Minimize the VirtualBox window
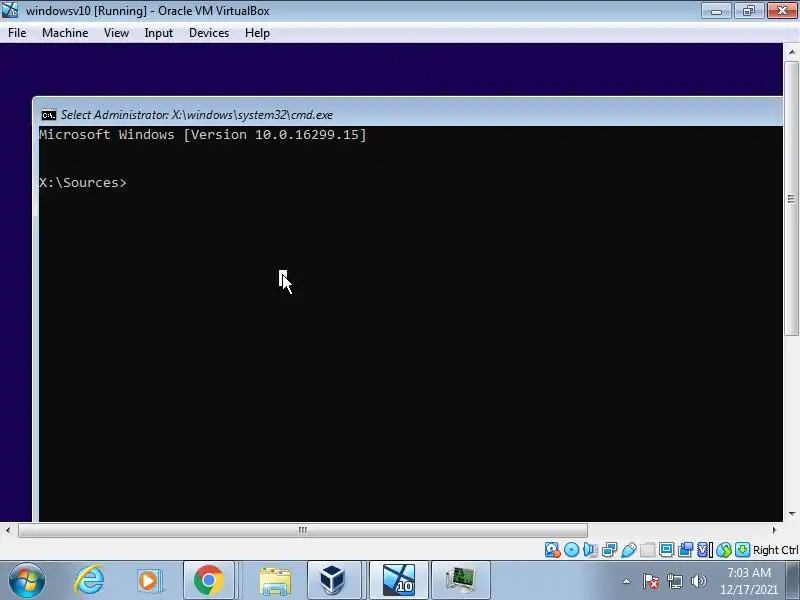This screenshot has height=600, width=800. [x=716, y=11]
